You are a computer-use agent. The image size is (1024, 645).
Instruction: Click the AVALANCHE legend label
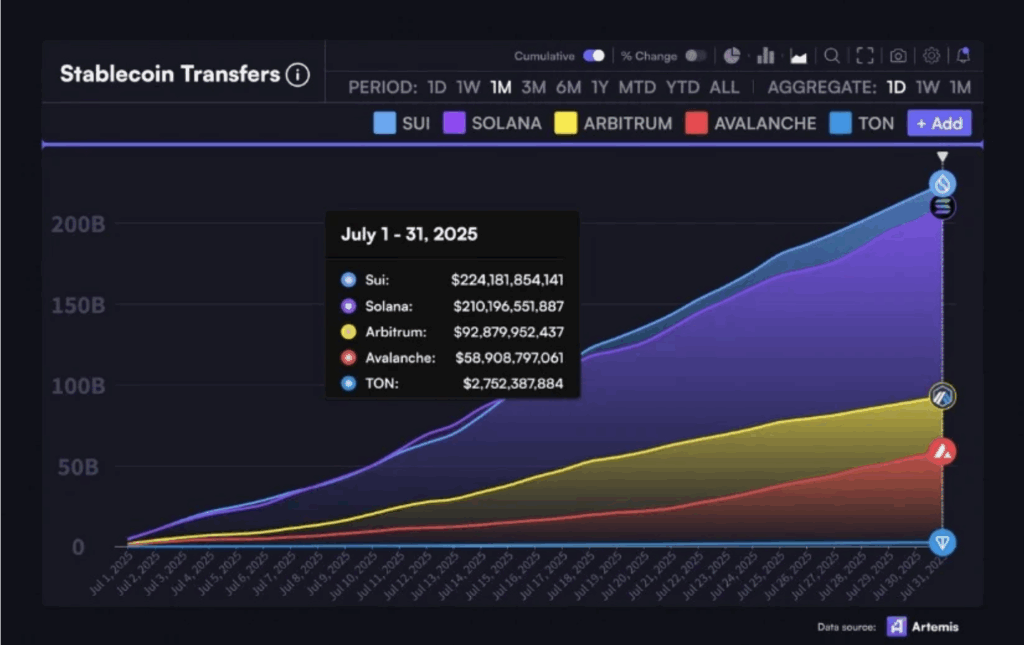pos(765,123)
